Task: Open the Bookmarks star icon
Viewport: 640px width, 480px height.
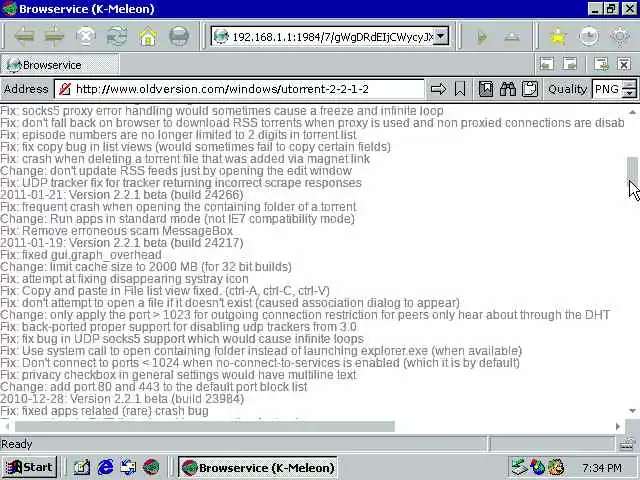Action: (x=558, y=37)
